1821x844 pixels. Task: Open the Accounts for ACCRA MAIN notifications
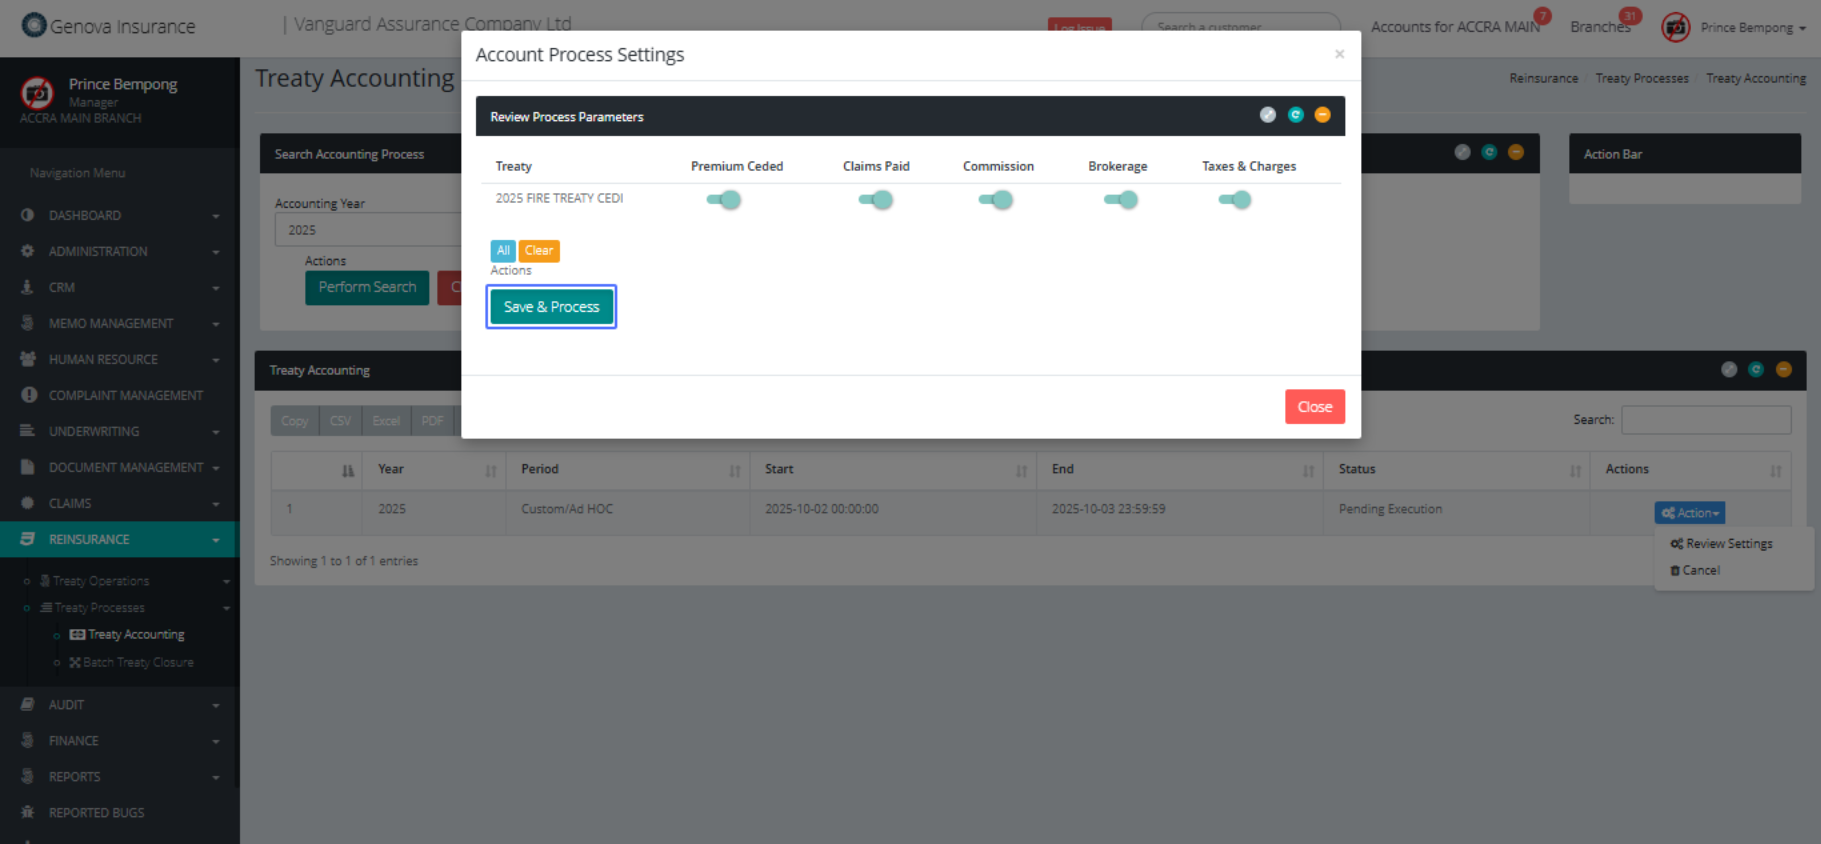tap(1455, 27)
